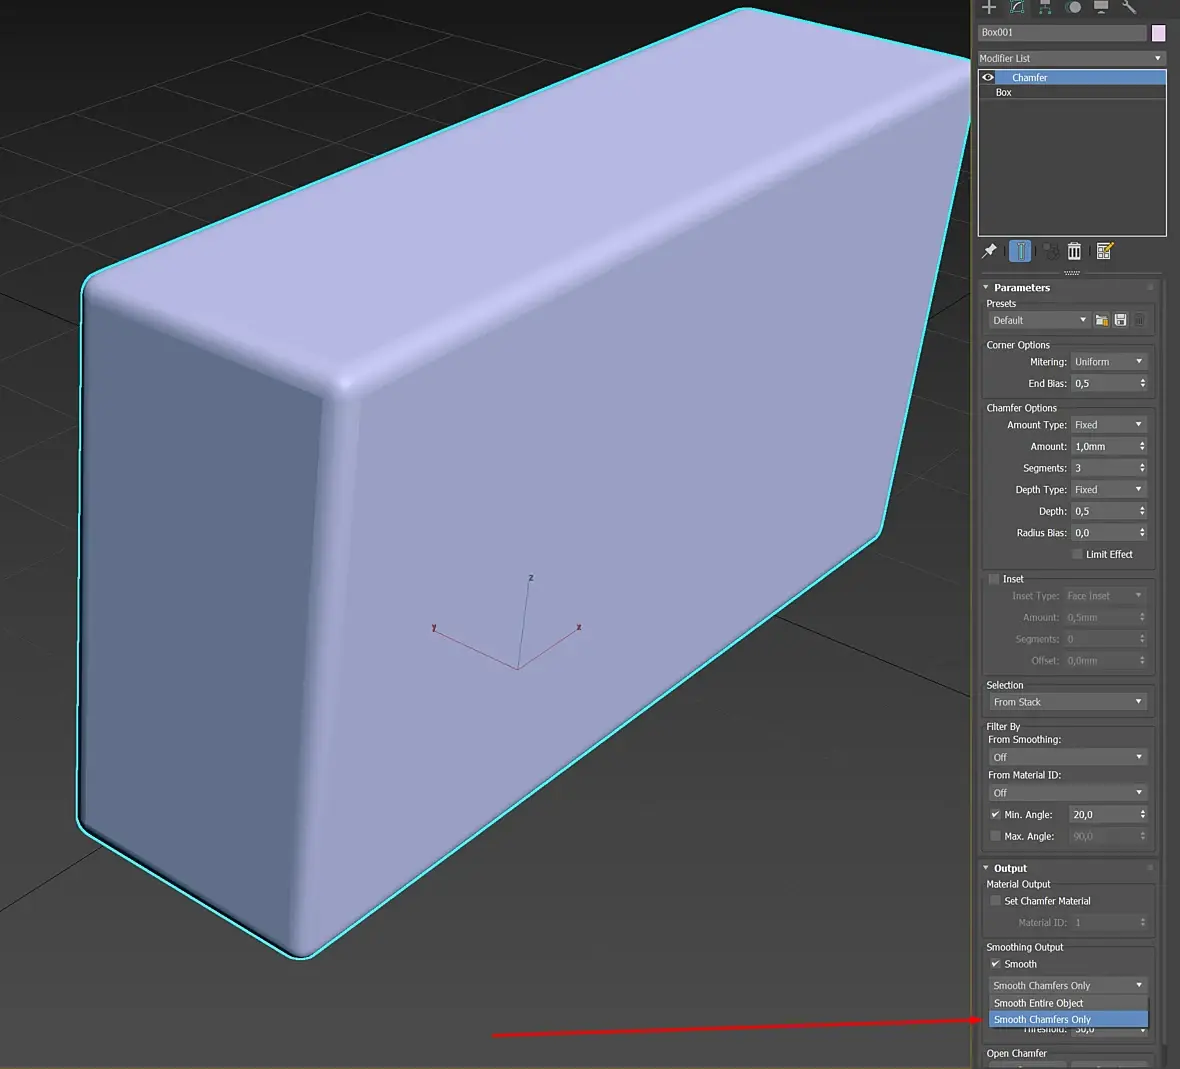Remove modifier with the trash icon
The width and height of the screenshot is (1180, 1069).
tap(1074, 251)
